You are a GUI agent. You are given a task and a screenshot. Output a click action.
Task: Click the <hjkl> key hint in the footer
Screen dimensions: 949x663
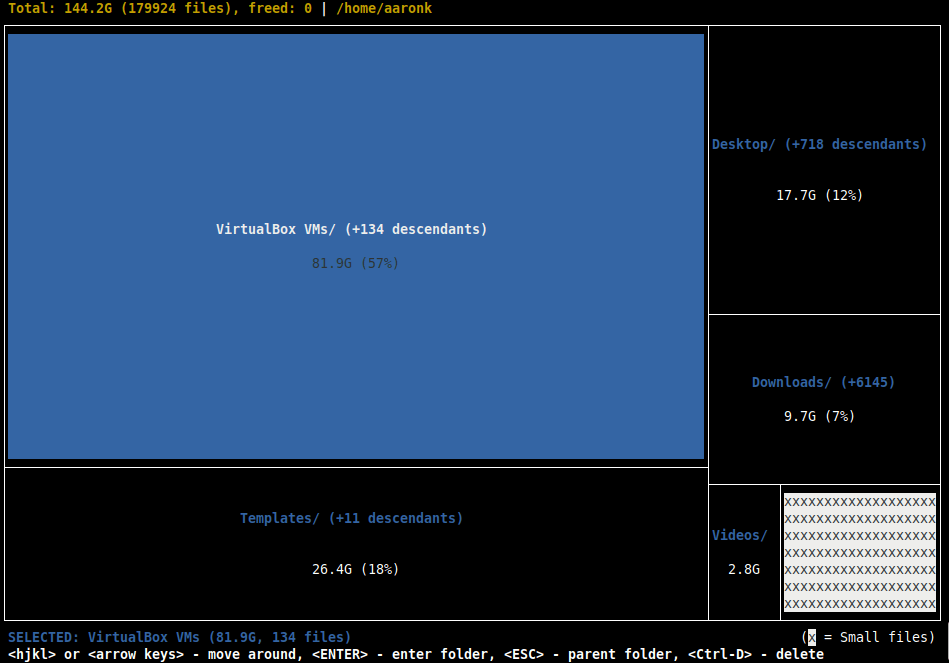[x=32, y=654]
